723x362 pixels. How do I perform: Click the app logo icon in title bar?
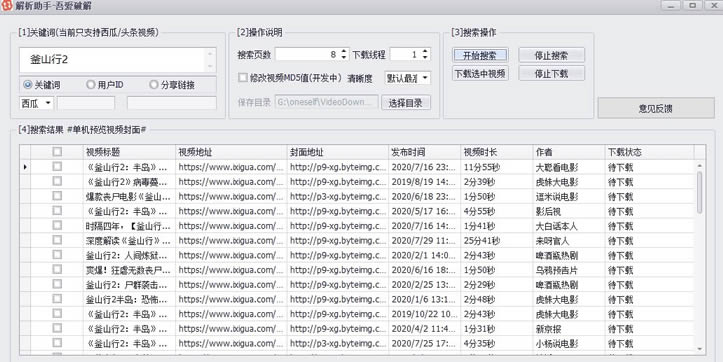point(6,6)
